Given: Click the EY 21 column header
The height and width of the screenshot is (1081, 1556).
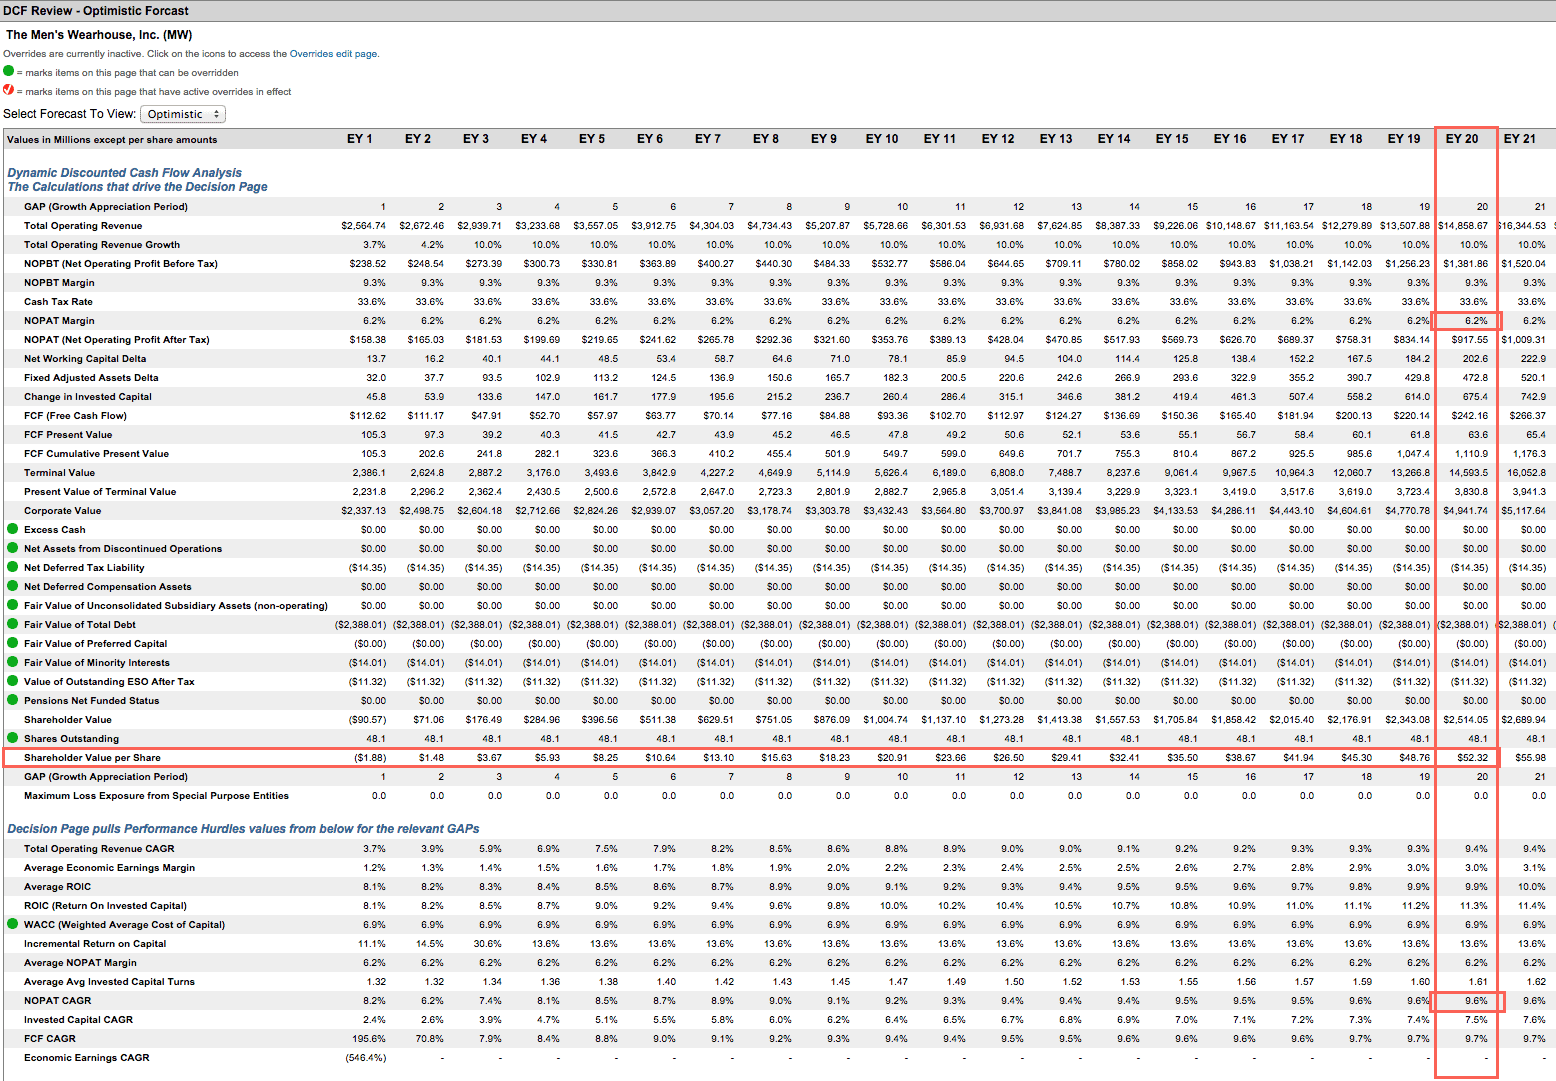Looking at the screenshot, I should click(x=1520, y=139).
